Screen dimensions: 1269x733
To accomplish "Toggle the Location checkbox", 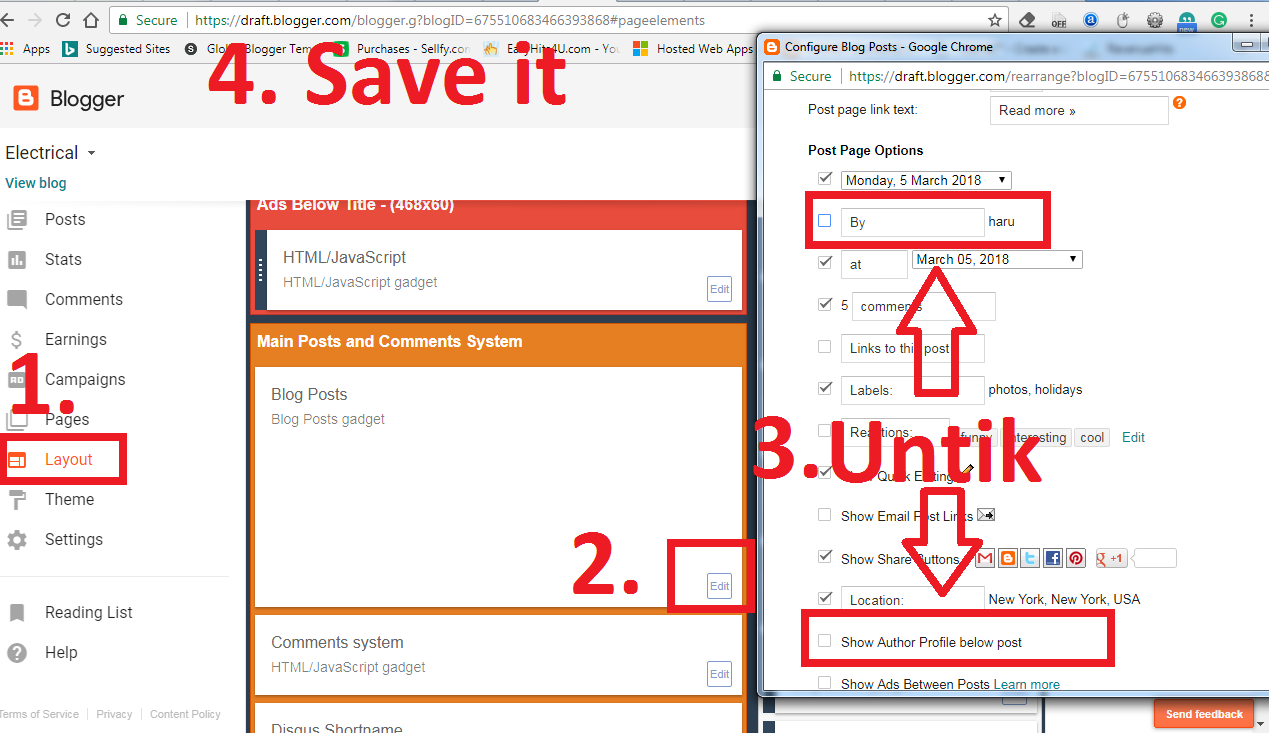I will coord(825,599).
